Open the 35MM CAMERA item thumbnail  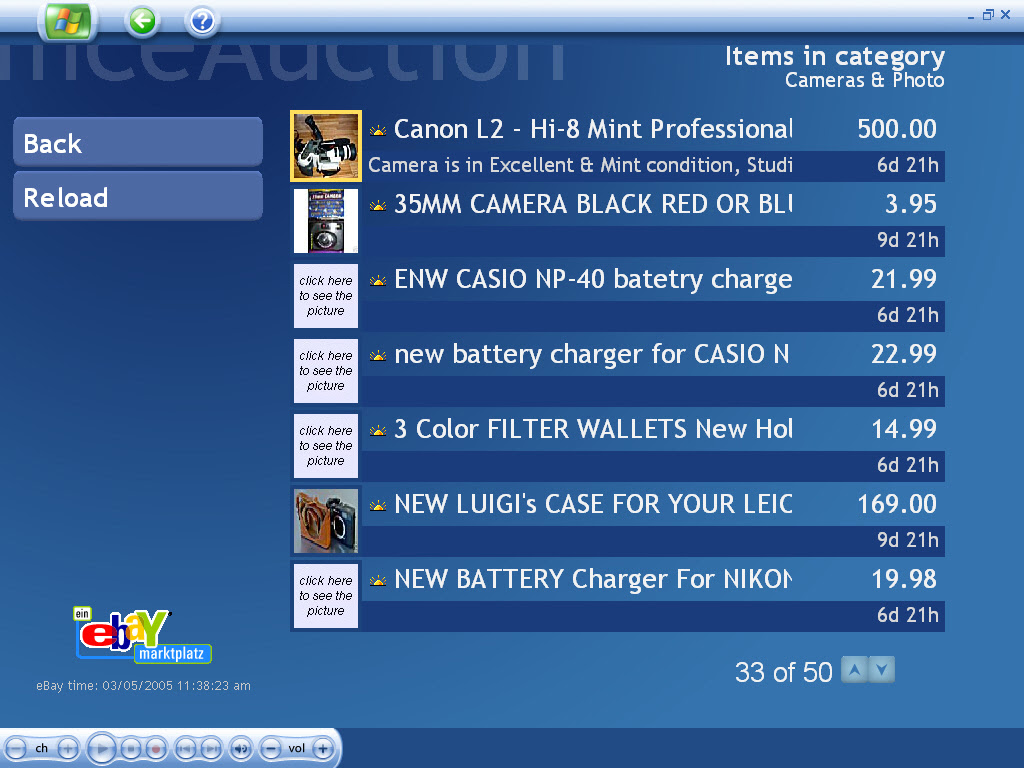coord(326,221)
